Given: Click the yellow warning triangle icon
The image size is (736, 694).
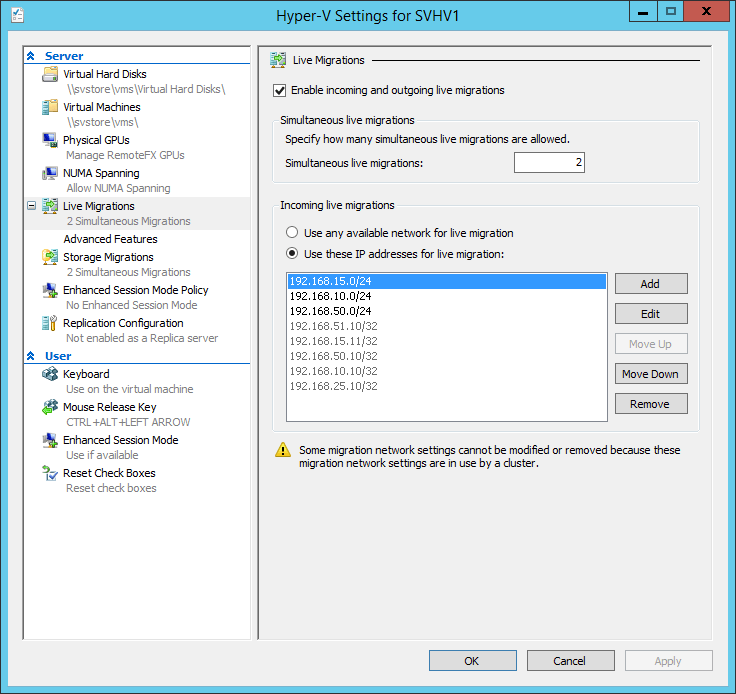Looking at the screenshot, I should click(x=283, y=450).
